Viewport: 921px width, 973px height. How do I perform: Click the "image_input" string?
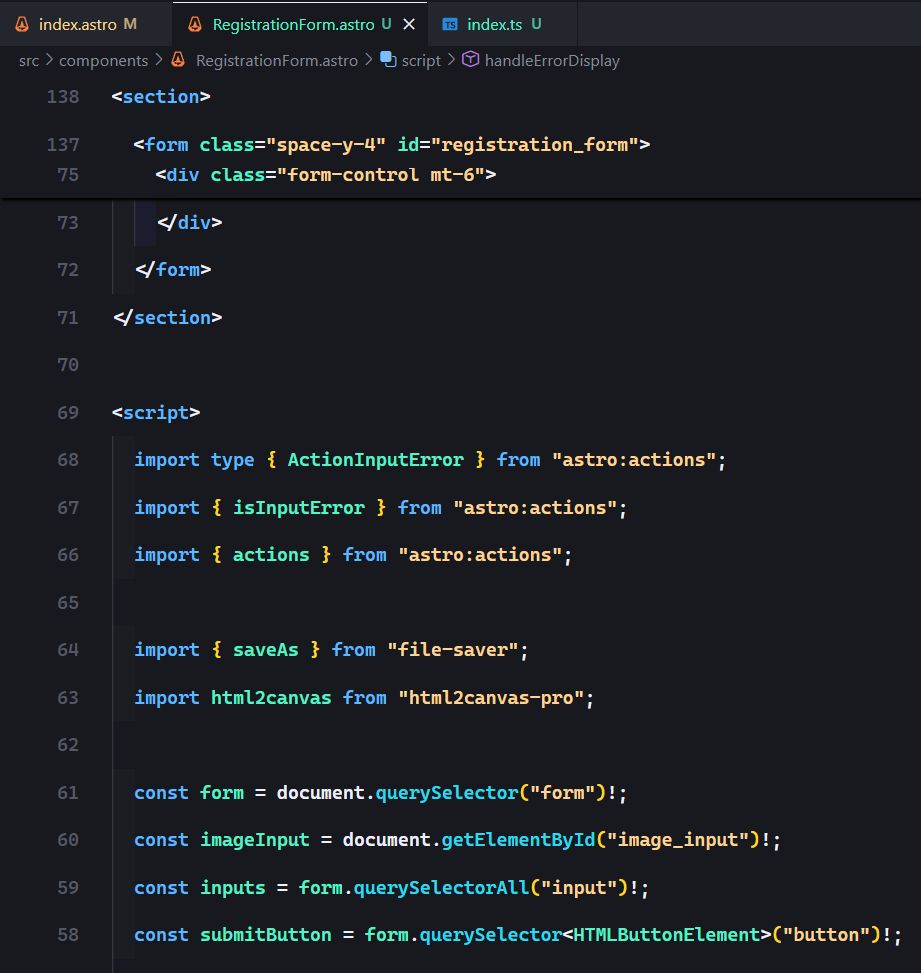[678, 840]
